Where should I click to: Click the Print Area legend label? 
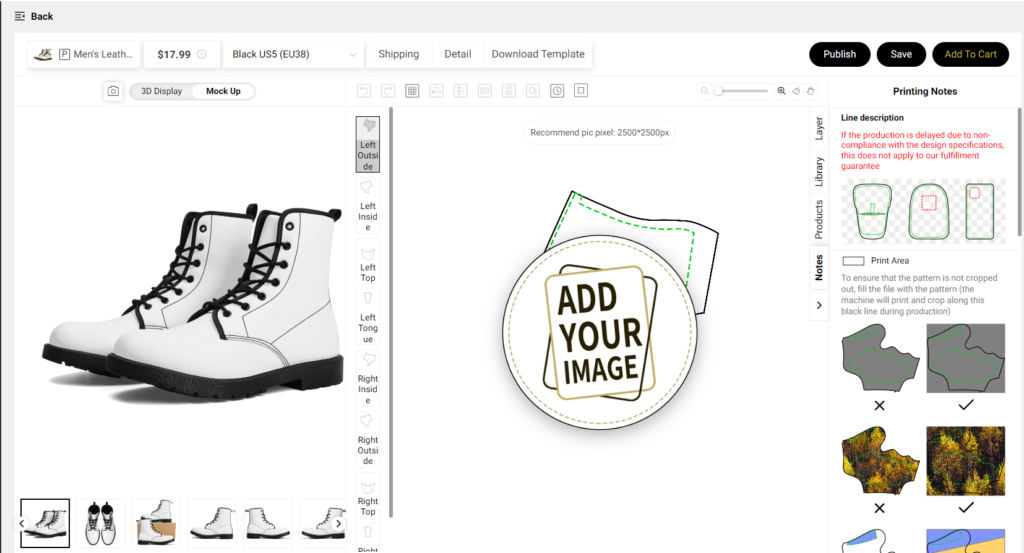pos(889,261)
